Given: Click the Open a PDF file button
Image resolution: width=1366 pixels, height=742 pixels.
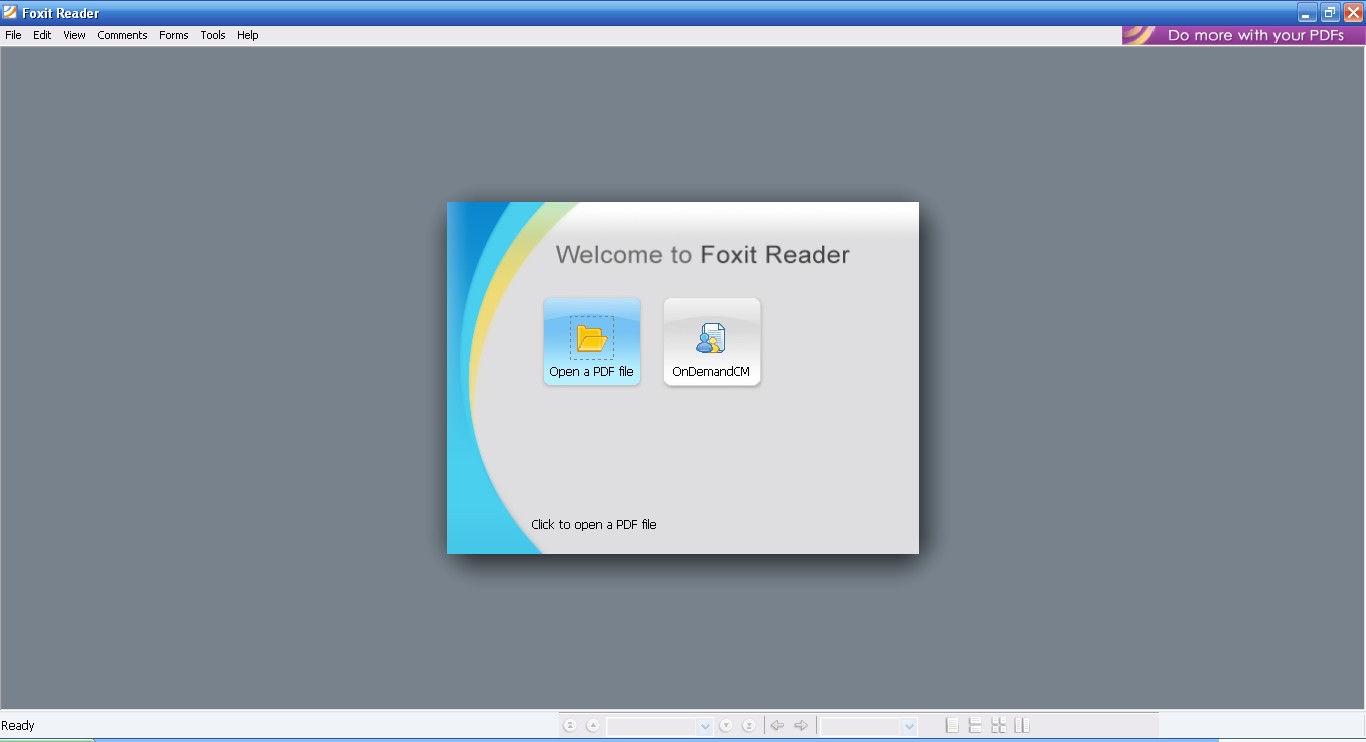Looking at the screenshot, I should [592, 341].
